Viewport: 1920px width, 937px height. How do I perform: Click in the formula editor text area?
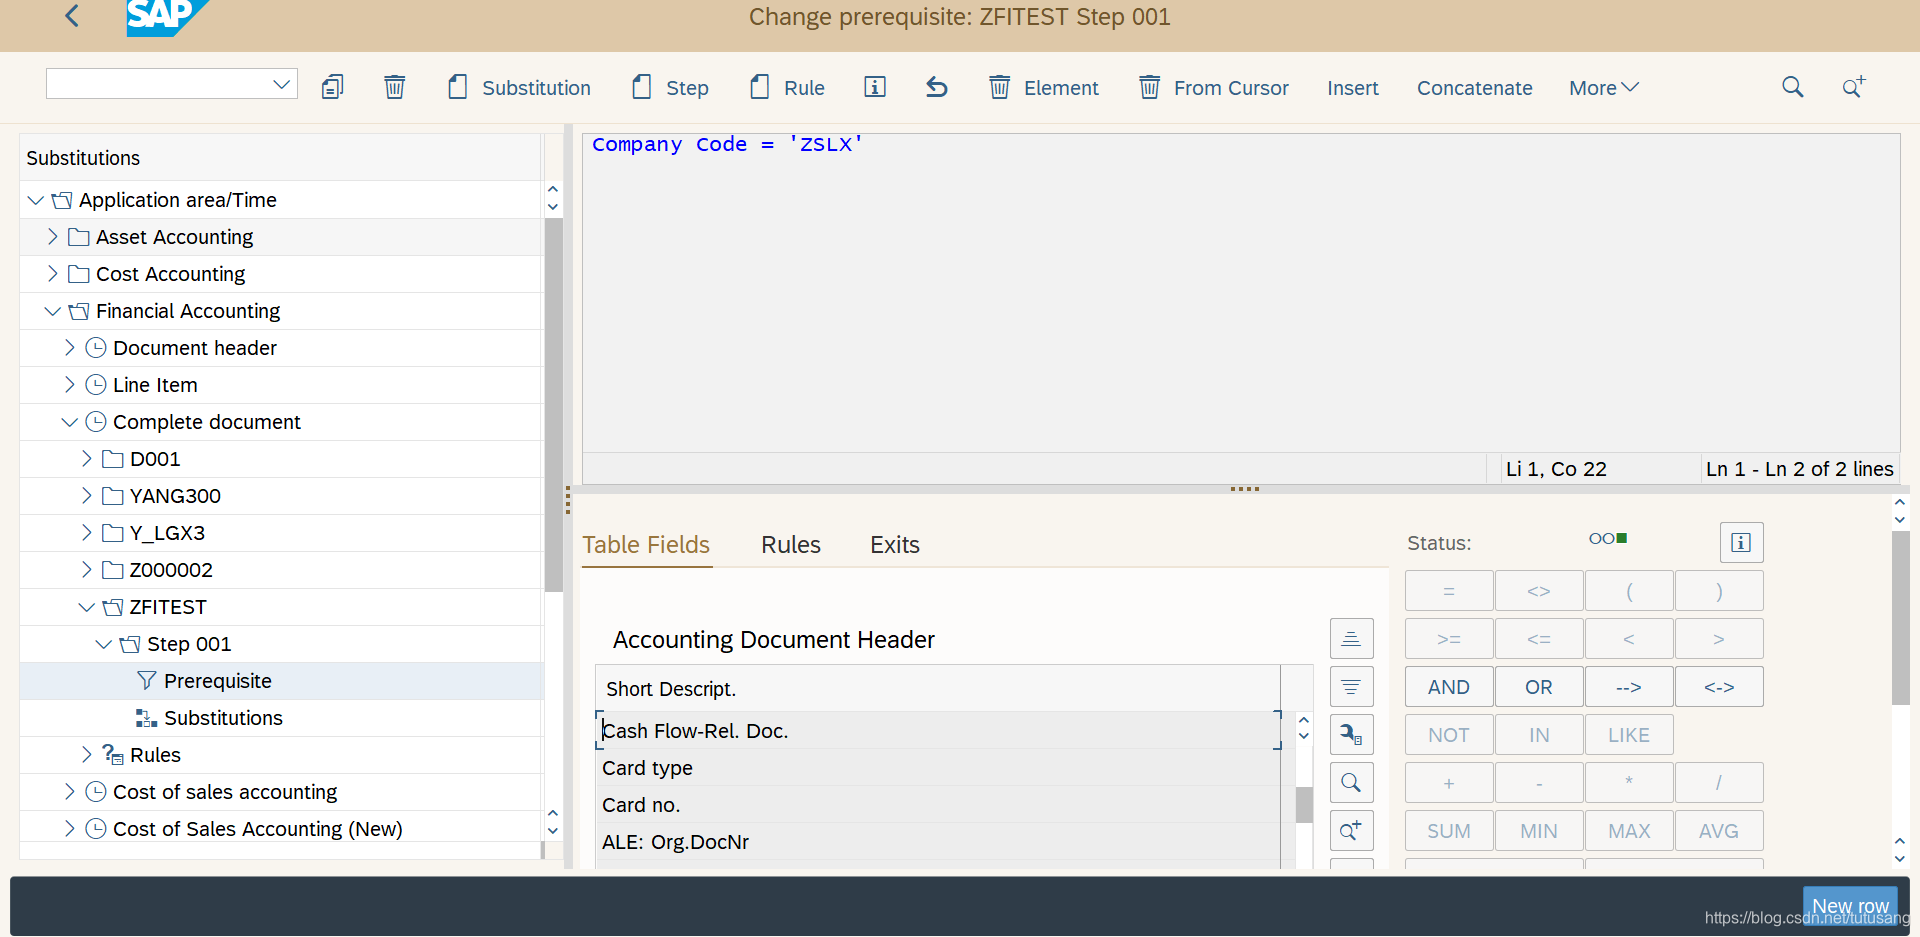click(x=1241, y=294)
